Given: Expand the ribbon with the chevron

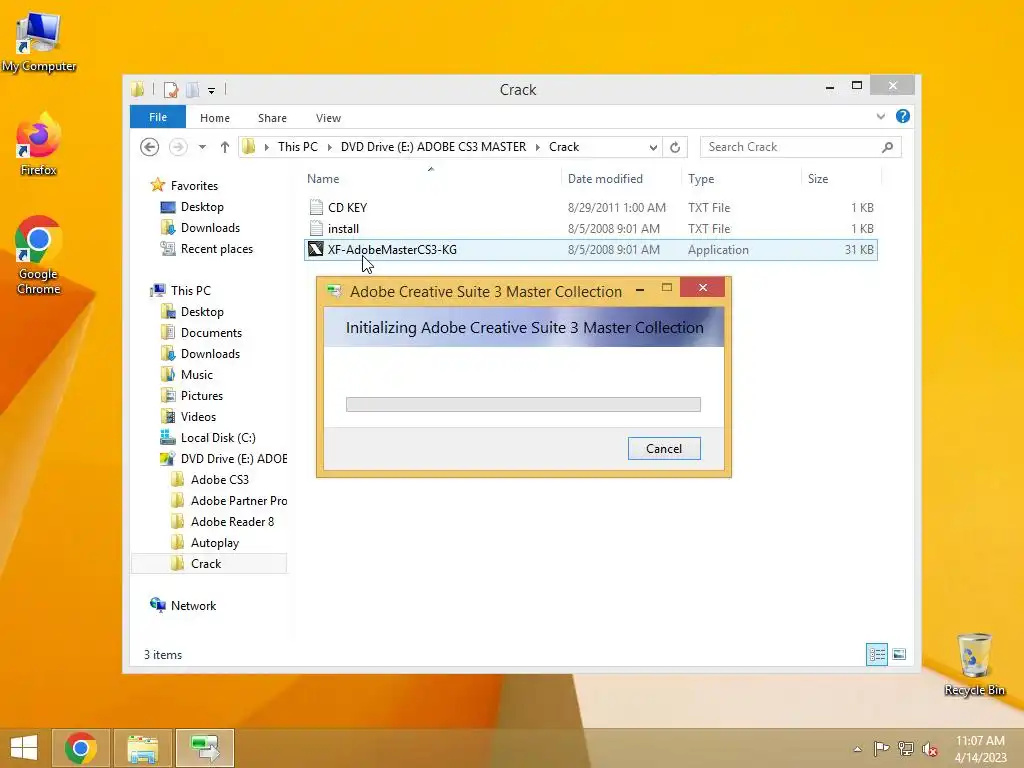Looking at the screenshot, I should pos(881,116).
